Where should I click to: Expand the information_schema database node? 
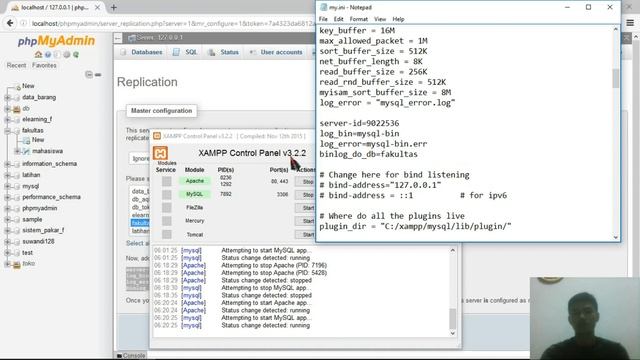coord(7,164)
